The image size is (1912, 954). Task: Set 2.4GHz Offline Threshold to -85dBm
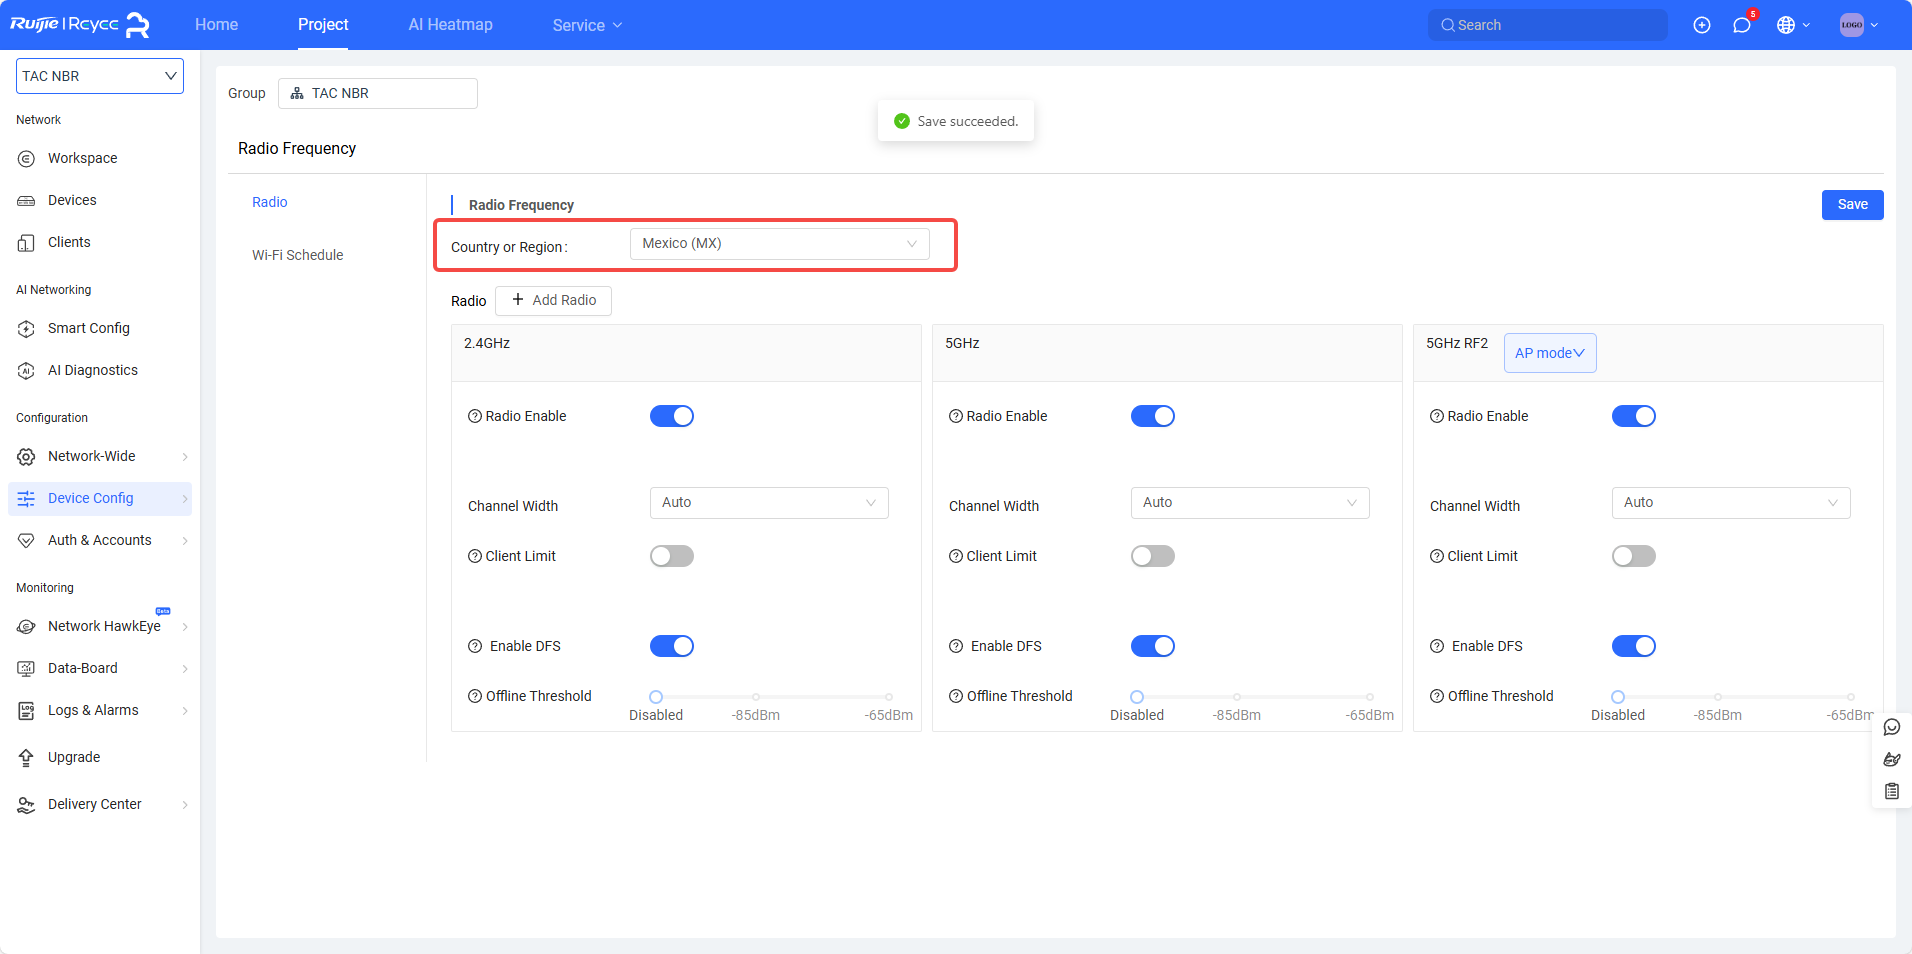tap(756, 697)
